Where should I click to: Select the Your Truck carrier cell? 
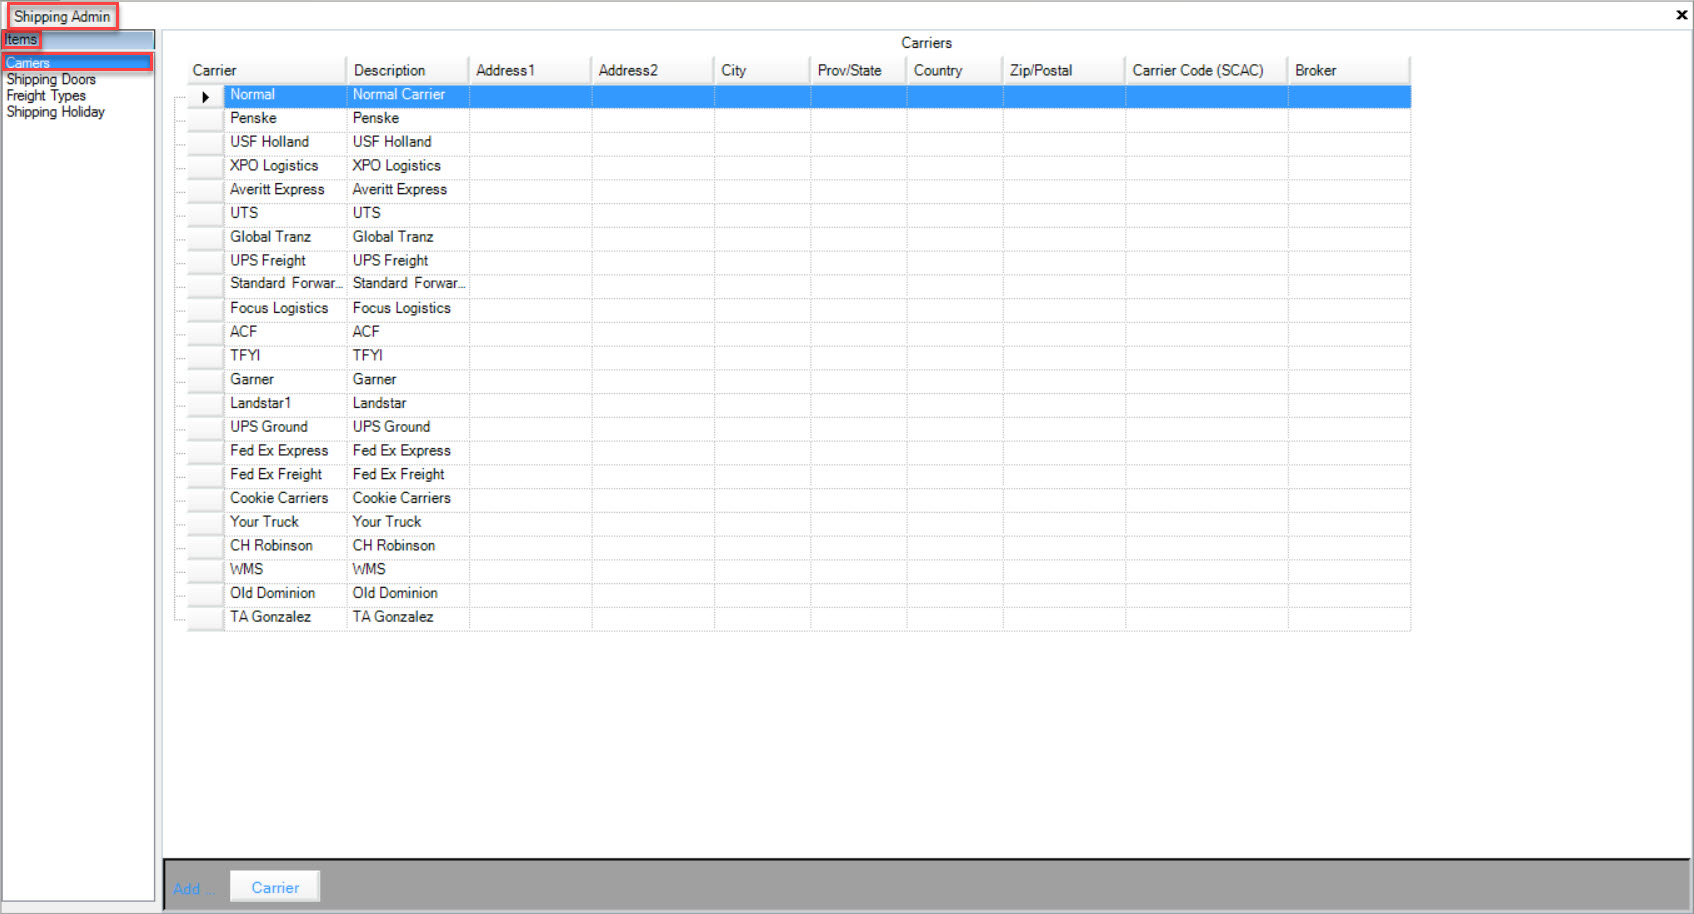pos(285,522)
